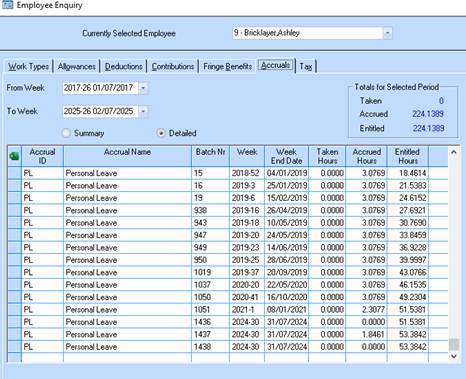
Task: Click batch number 1037 cell
Action: click(210, 285)
